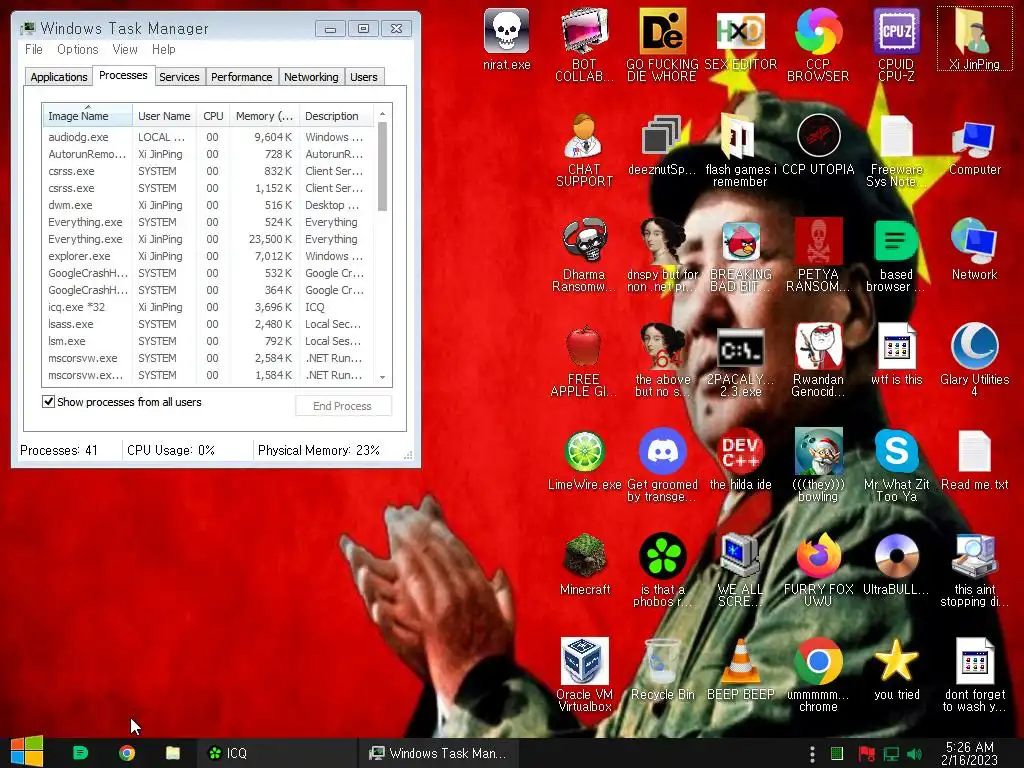The height and width of the screenshot is (768, 1024).
Task: Open the View menu
Action: (125, 49)
